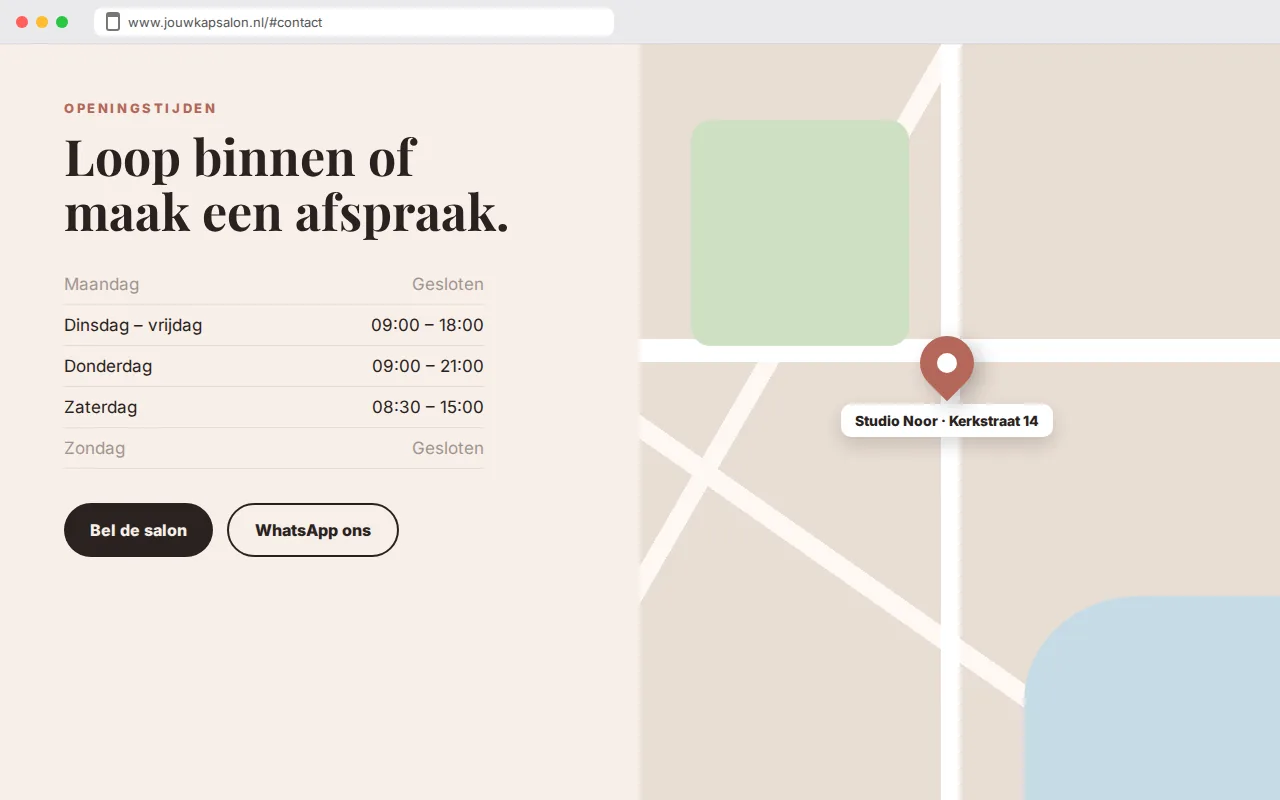Screen dimensions: 1280x800
Task: Click the red map pin marker
Action: pos(947,367)
